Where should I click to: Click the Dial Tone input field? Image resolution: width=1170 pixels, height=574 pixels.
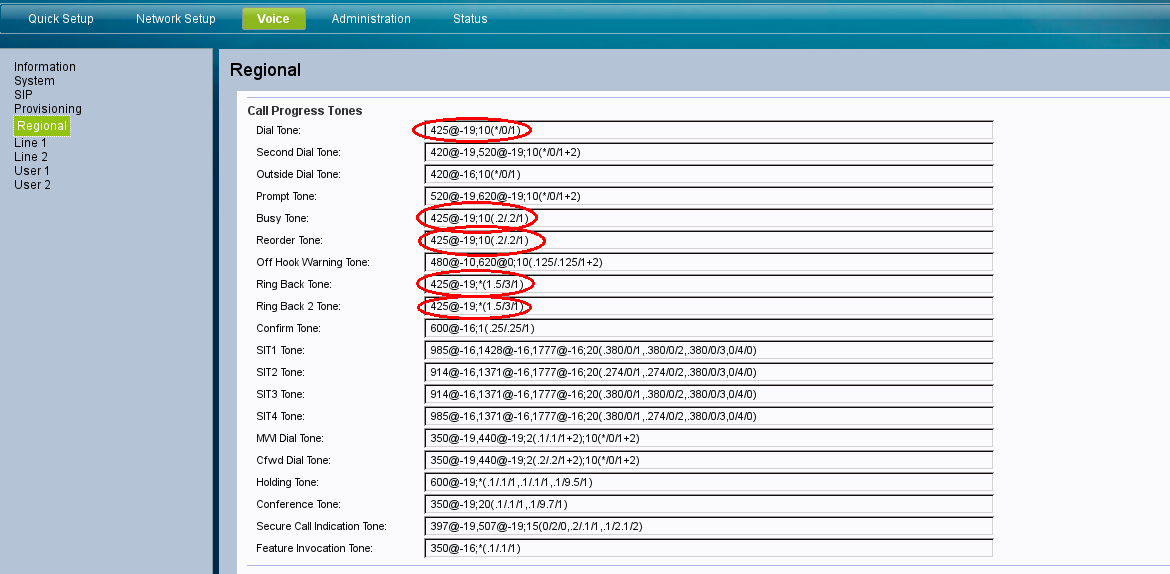(x=708, y=131)
